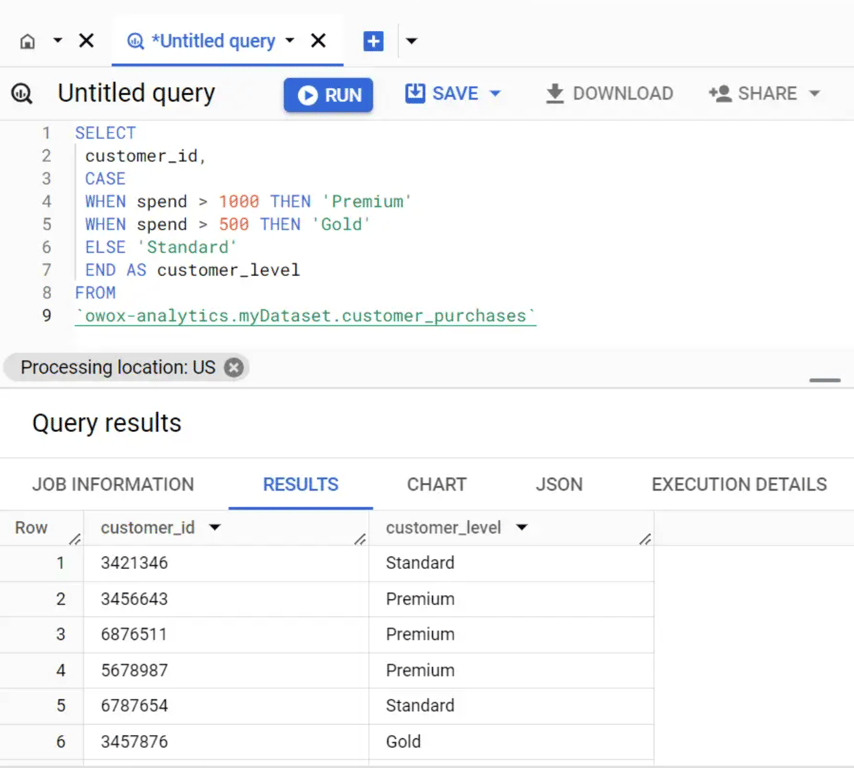854x768 pixels.
Task: Close the *Untitled query tab
Action: pos(318,40)
